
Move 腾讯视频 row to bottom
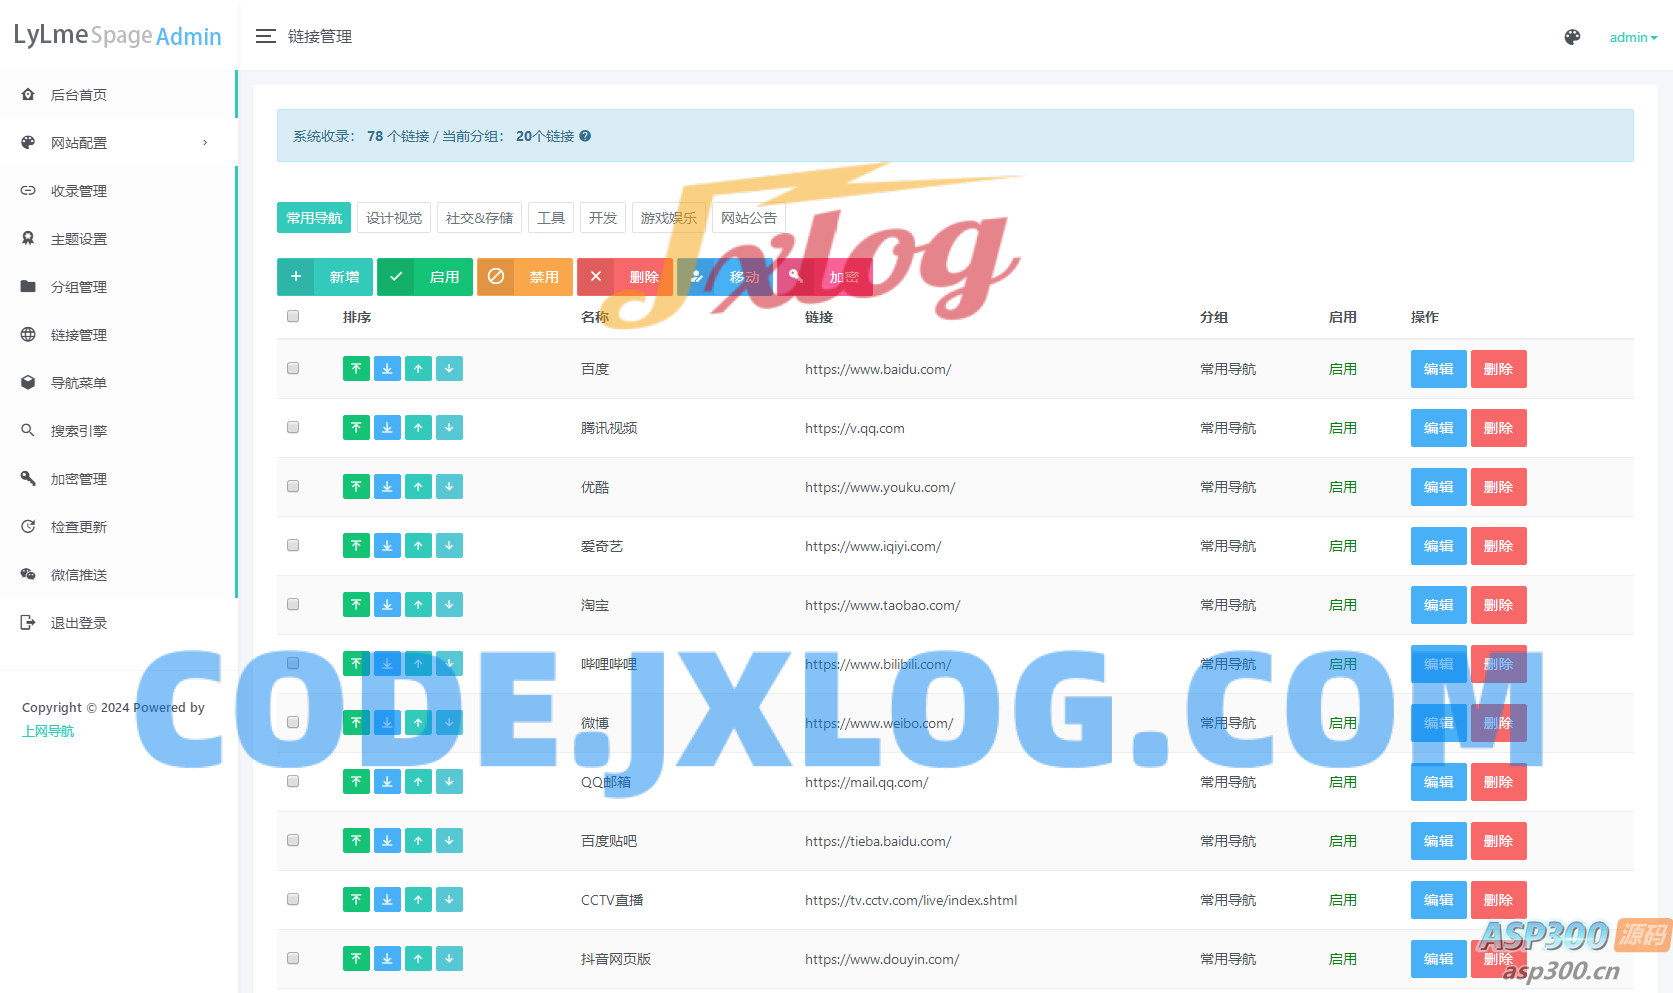click(x=387, y=428)
